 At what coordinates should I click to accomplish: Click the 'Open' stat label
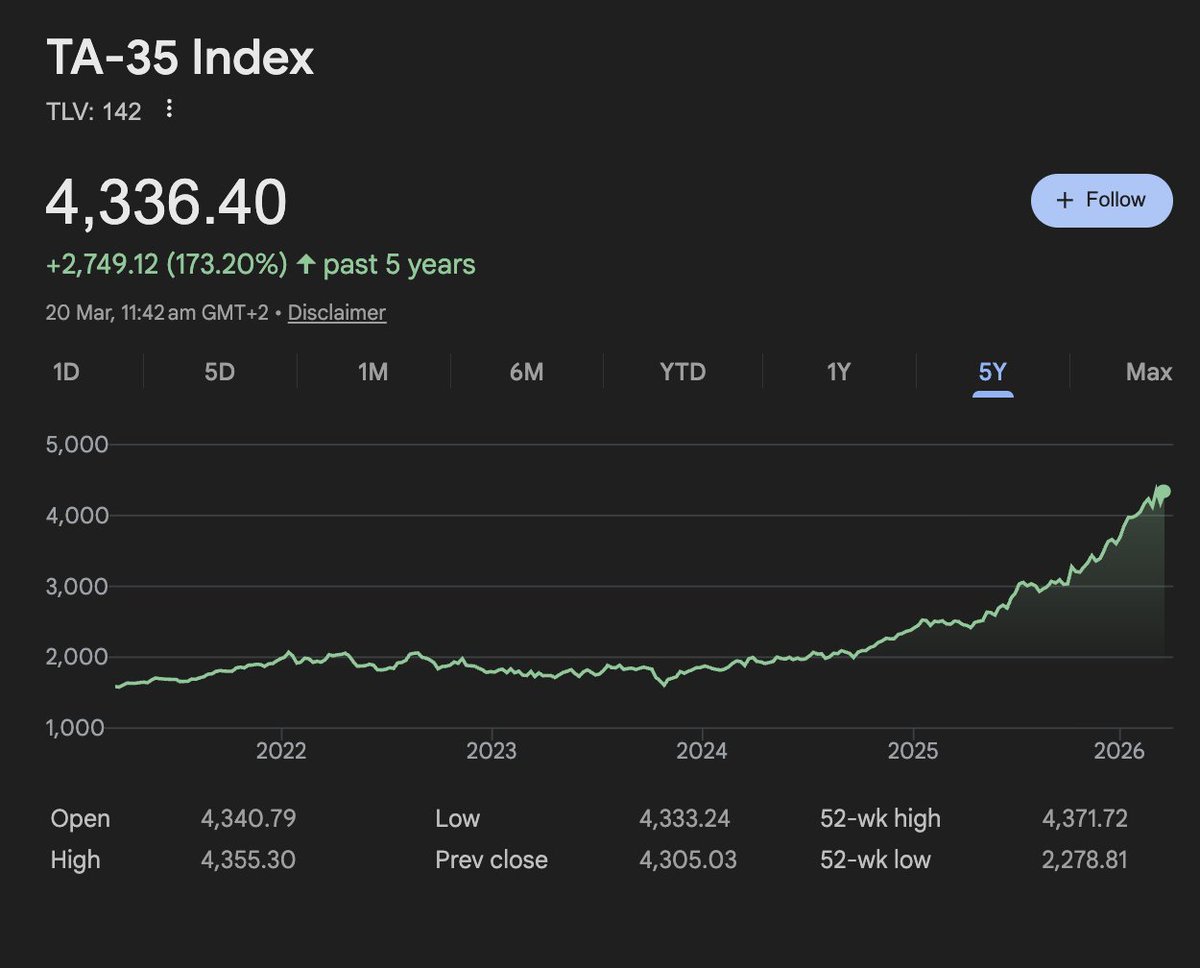[80, 819]
